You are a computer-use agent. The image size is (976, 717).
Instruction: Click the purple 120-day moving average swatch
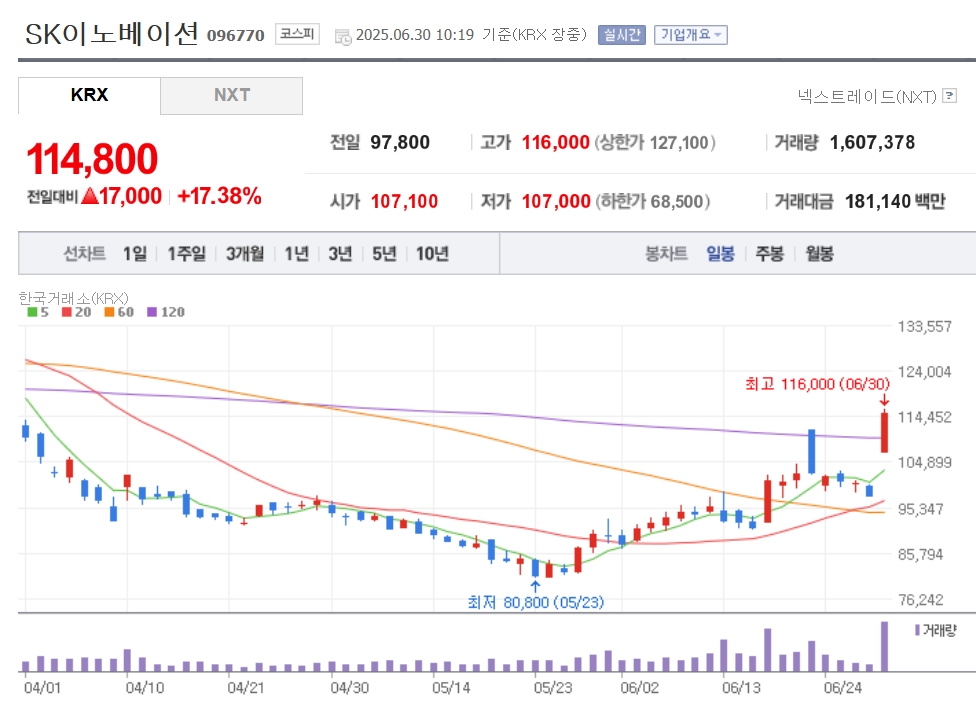coord(152,312)
